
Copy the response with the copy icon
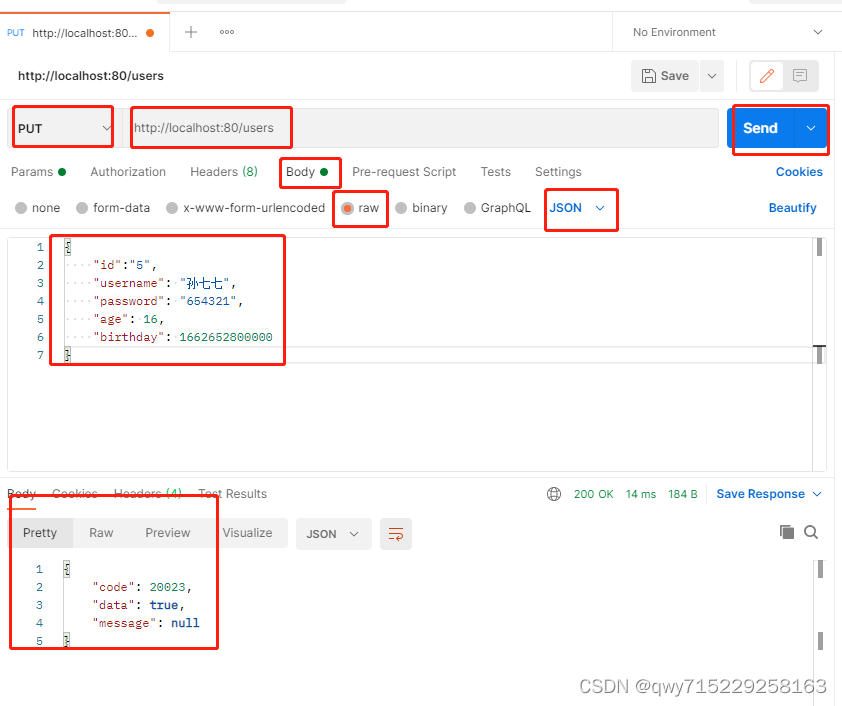point(787,532)
